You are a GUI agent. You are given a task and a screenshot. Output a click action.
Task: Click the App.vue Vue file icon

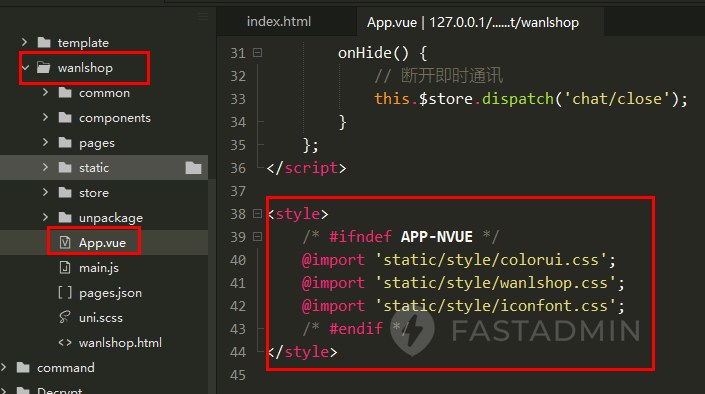point(65,242)
